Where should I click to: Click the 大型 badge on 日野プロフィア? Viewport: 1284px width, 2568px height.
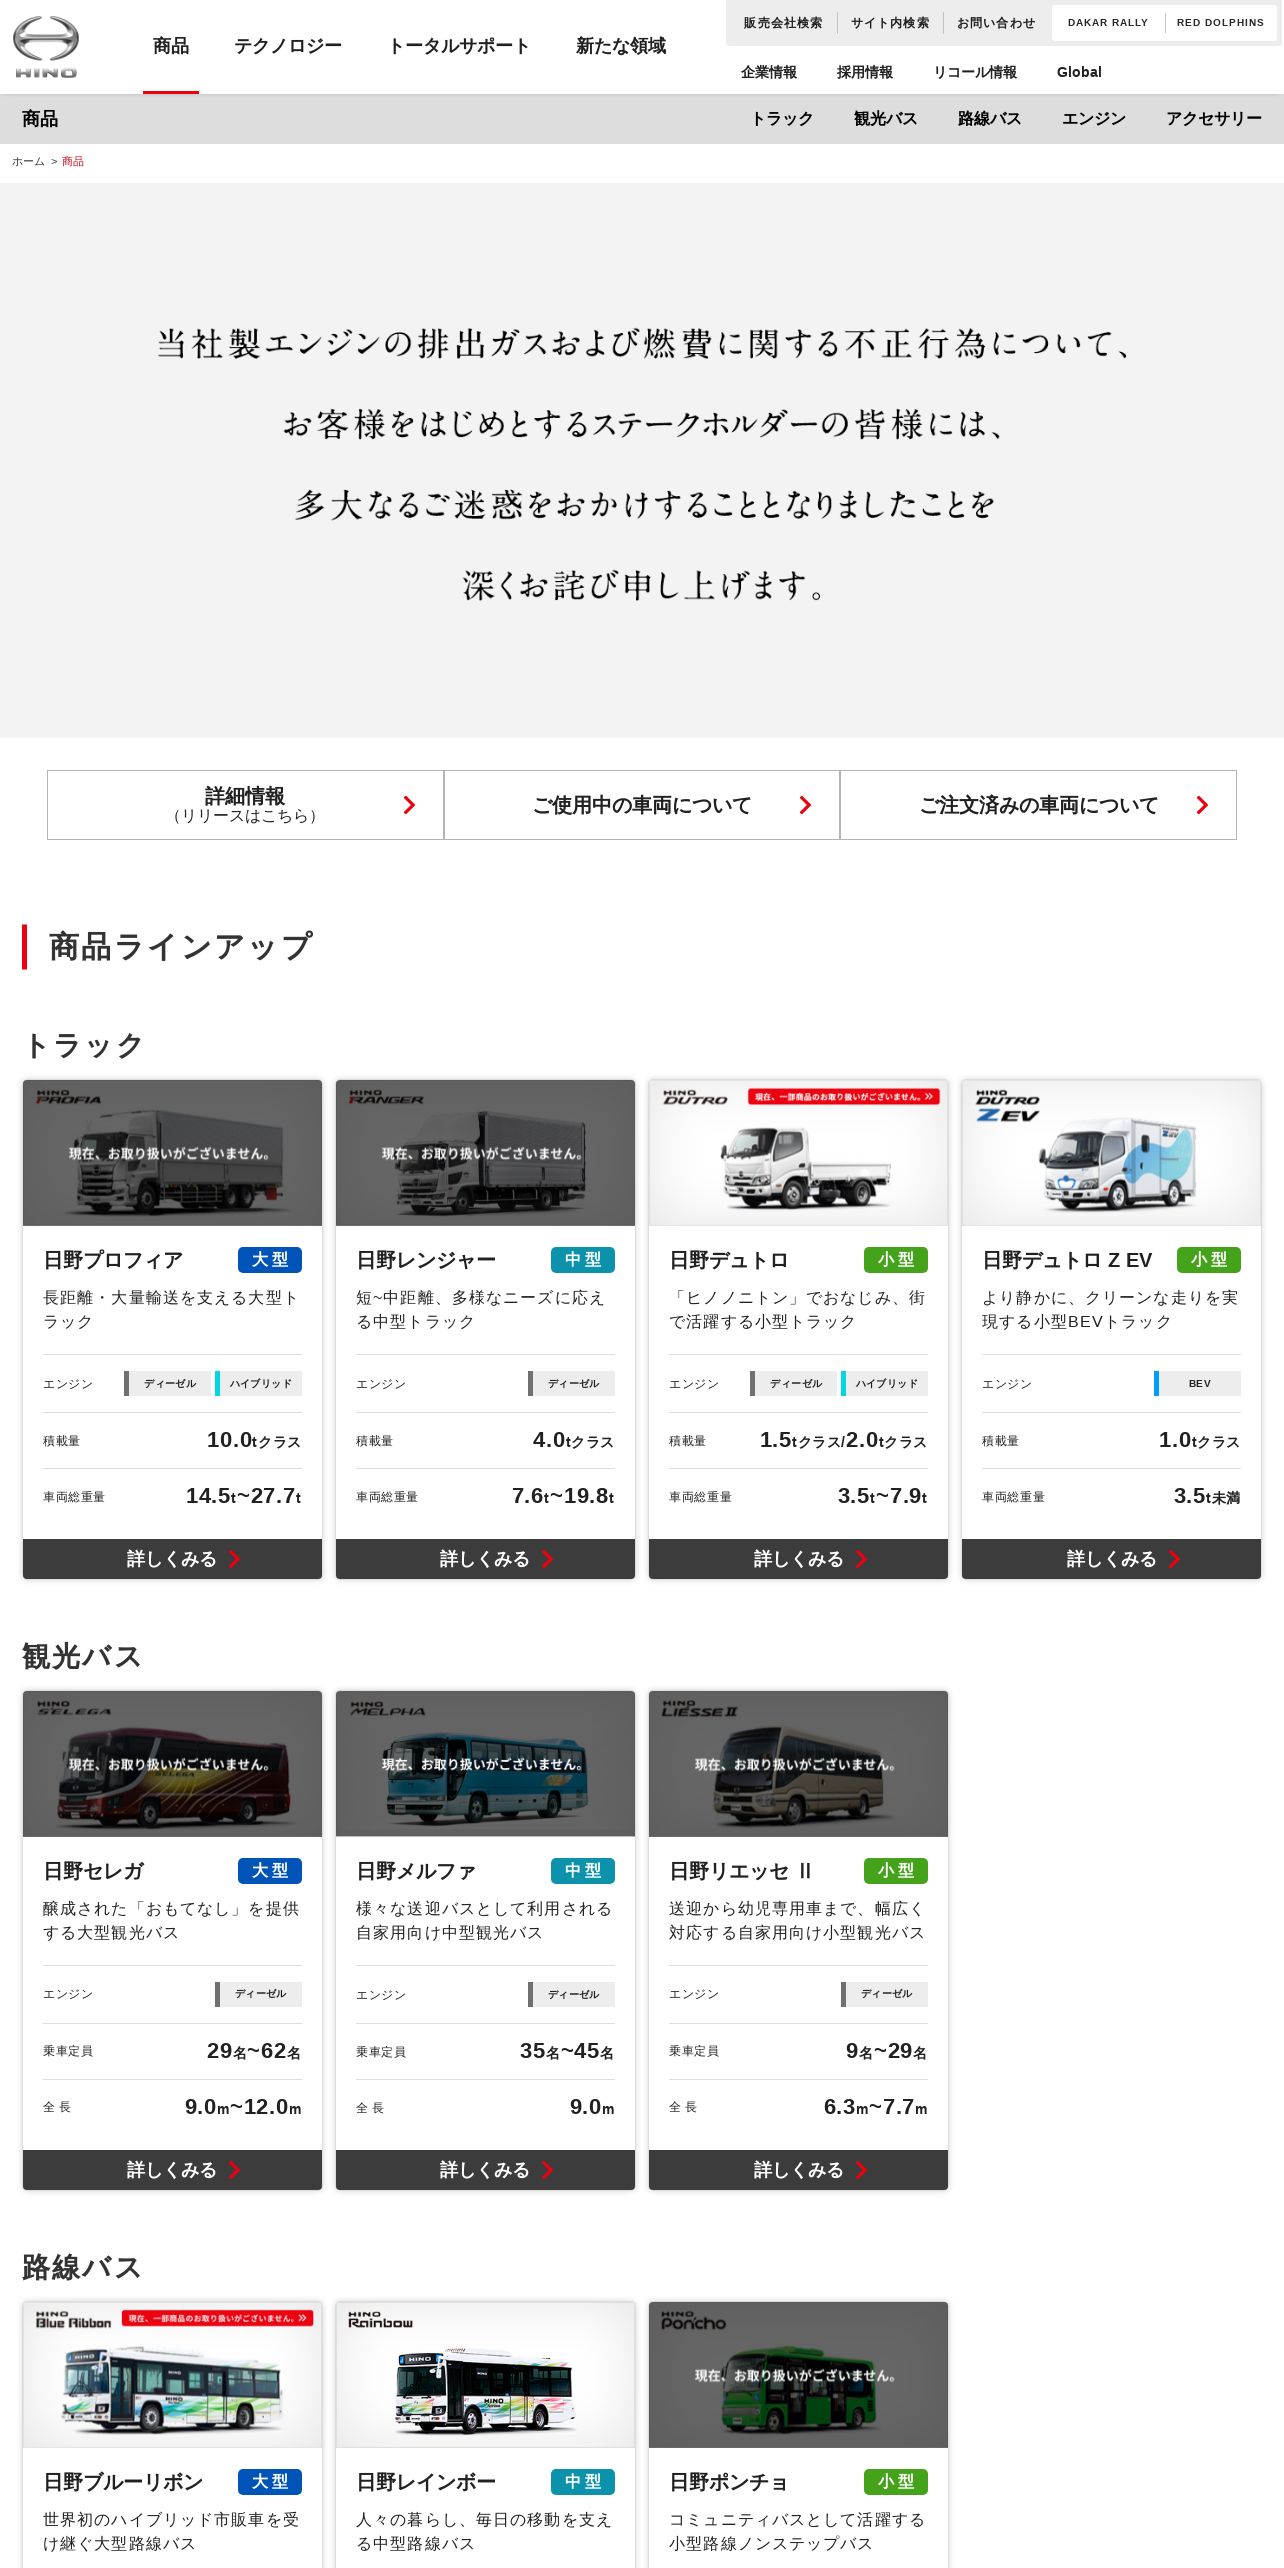[270, 1260]
